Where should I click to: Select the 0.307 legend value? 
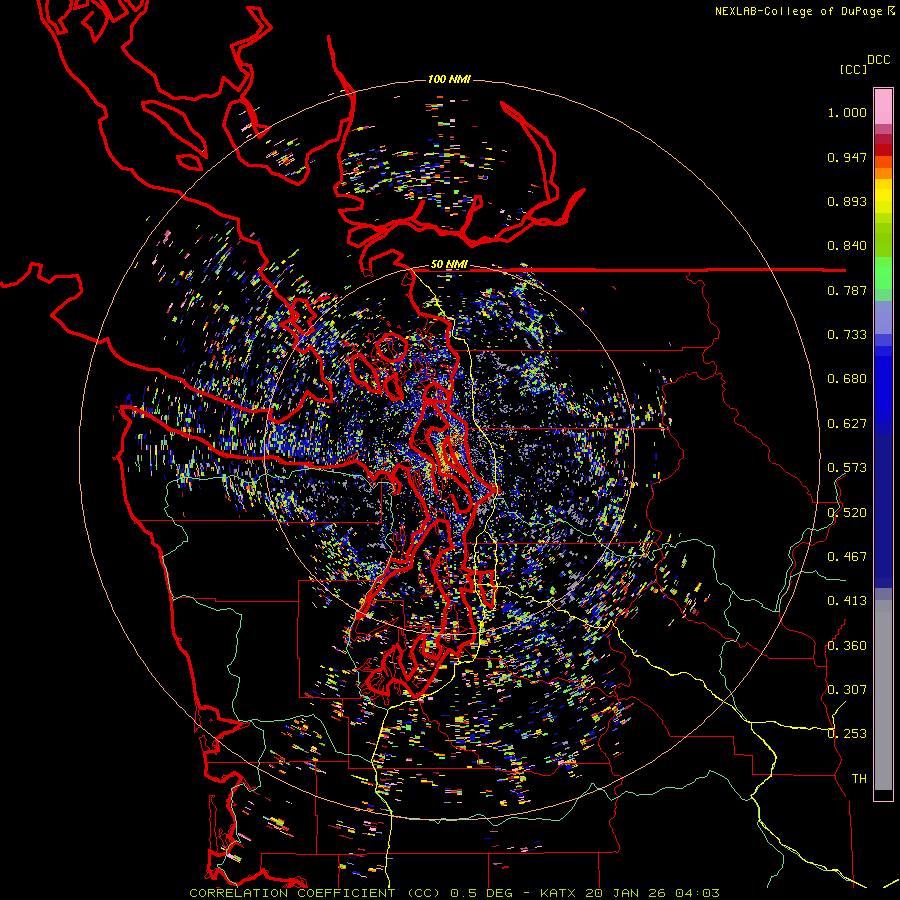click(x=847, y=690)
